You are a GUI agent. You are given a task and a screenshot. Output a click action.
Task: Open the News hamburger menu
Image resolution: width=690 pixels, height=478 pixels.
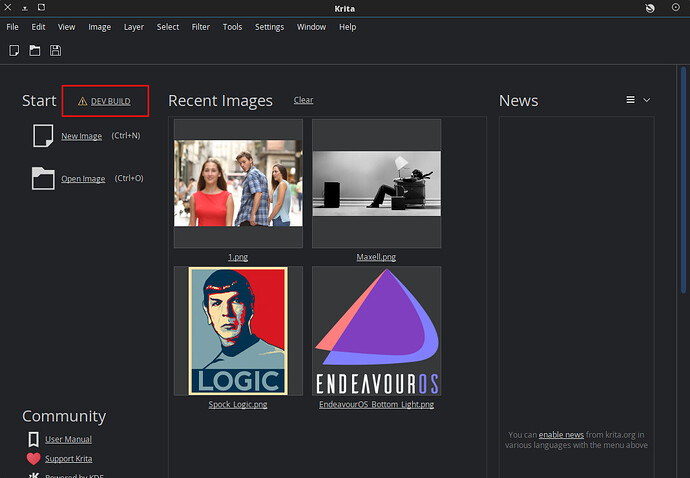tap(631, 100)
